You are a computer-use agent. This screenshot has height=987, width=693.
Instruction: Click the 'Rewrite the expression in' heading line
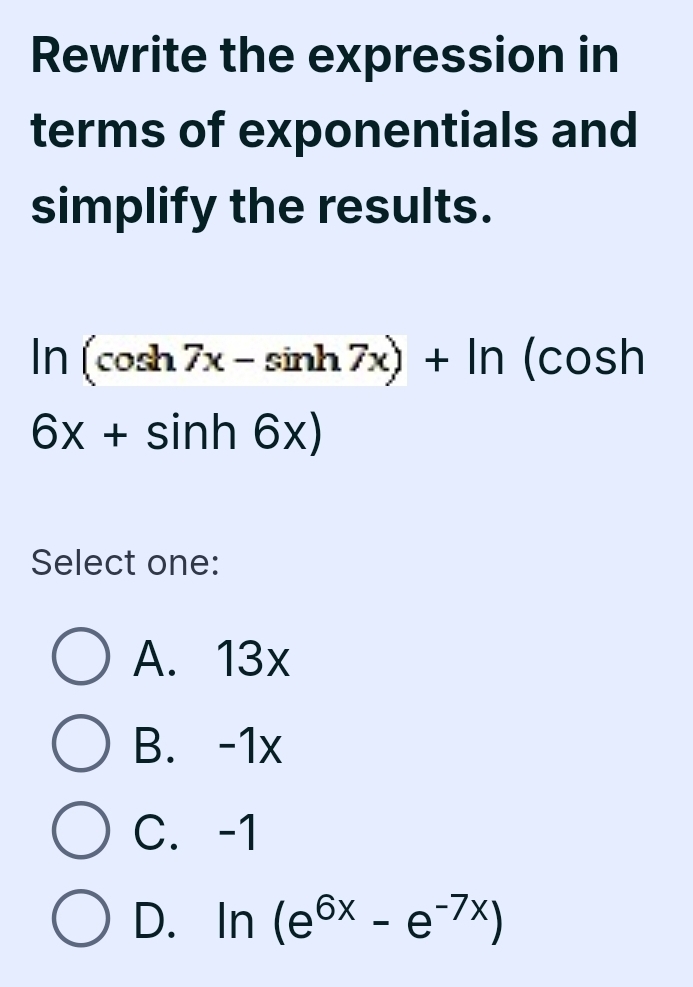(x=325, y=56)
